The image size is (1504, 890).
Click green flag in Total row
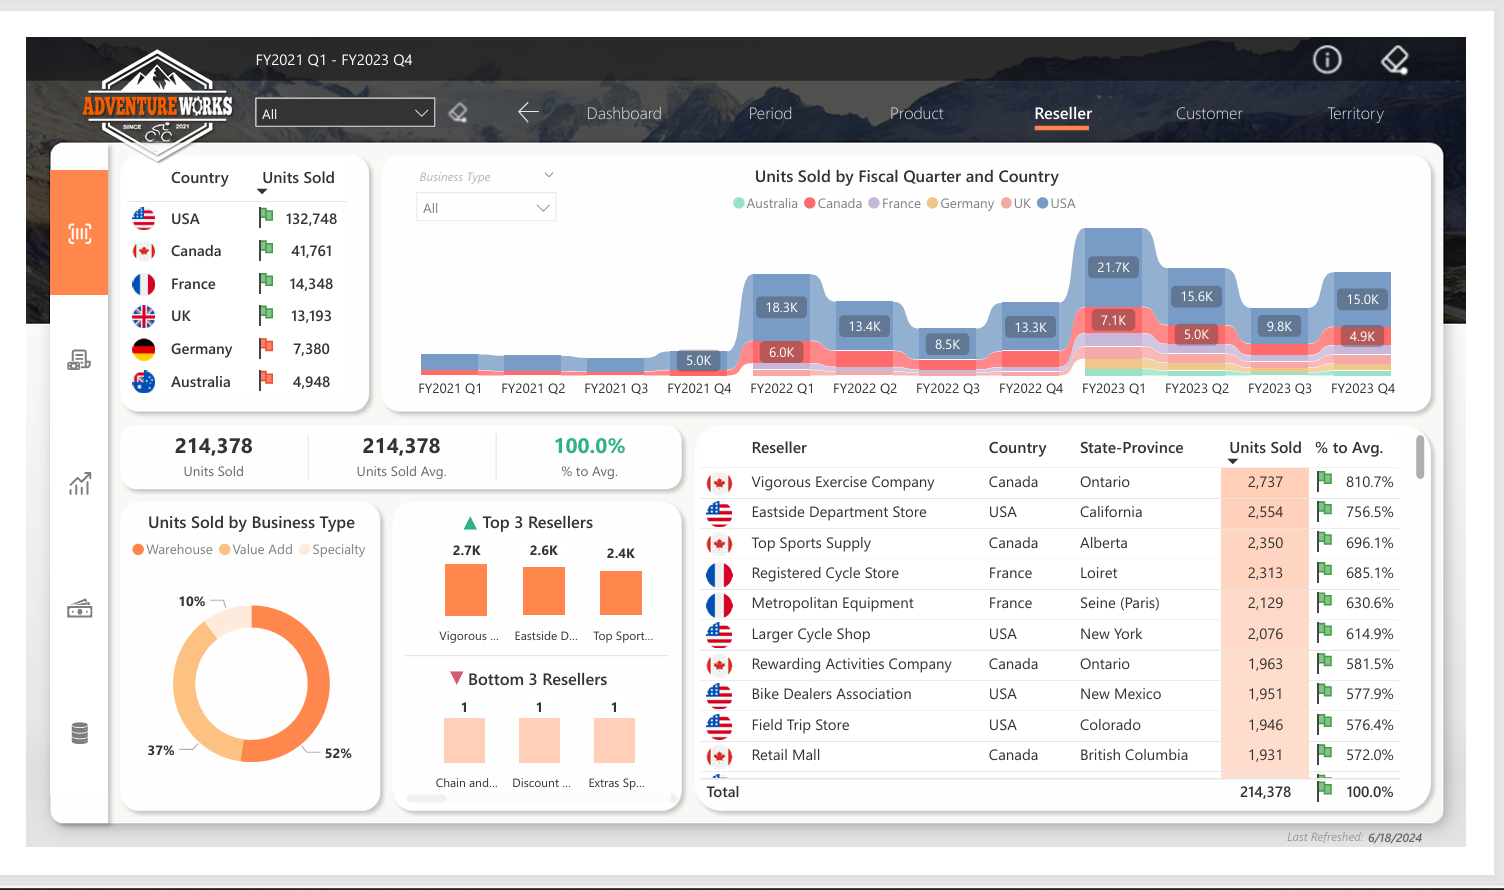coord(1324,790)
